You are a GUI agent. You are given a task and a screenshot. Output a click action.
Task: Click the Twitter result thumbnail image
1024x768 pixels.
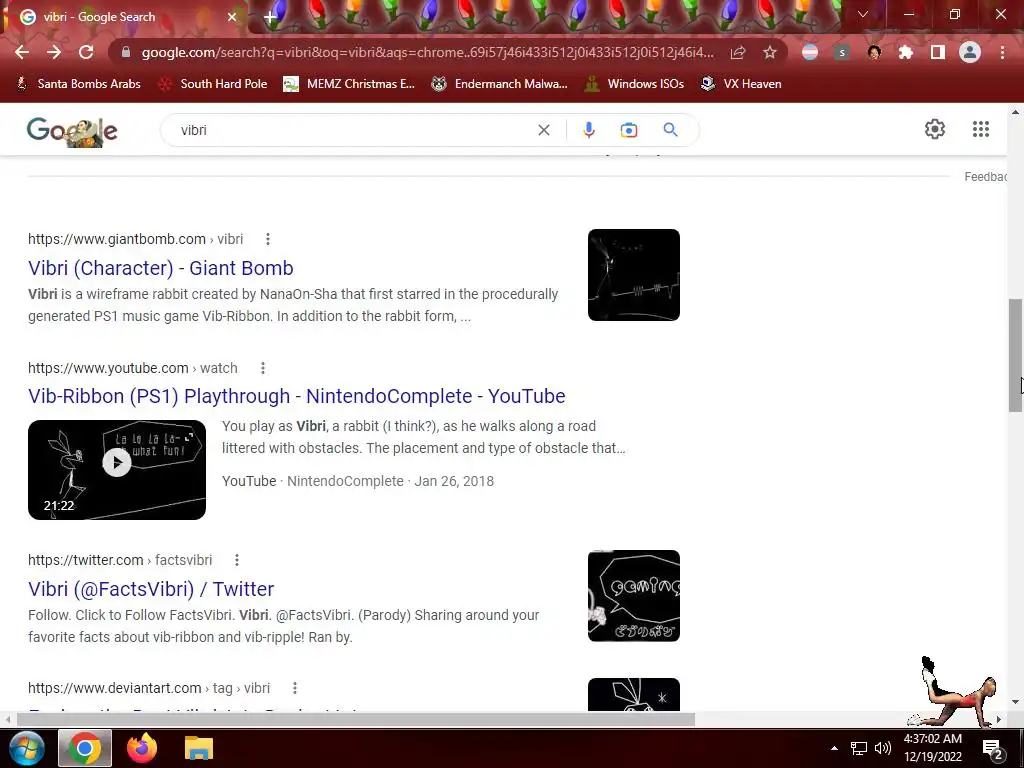pyautogui.click(x=633, y=596)
